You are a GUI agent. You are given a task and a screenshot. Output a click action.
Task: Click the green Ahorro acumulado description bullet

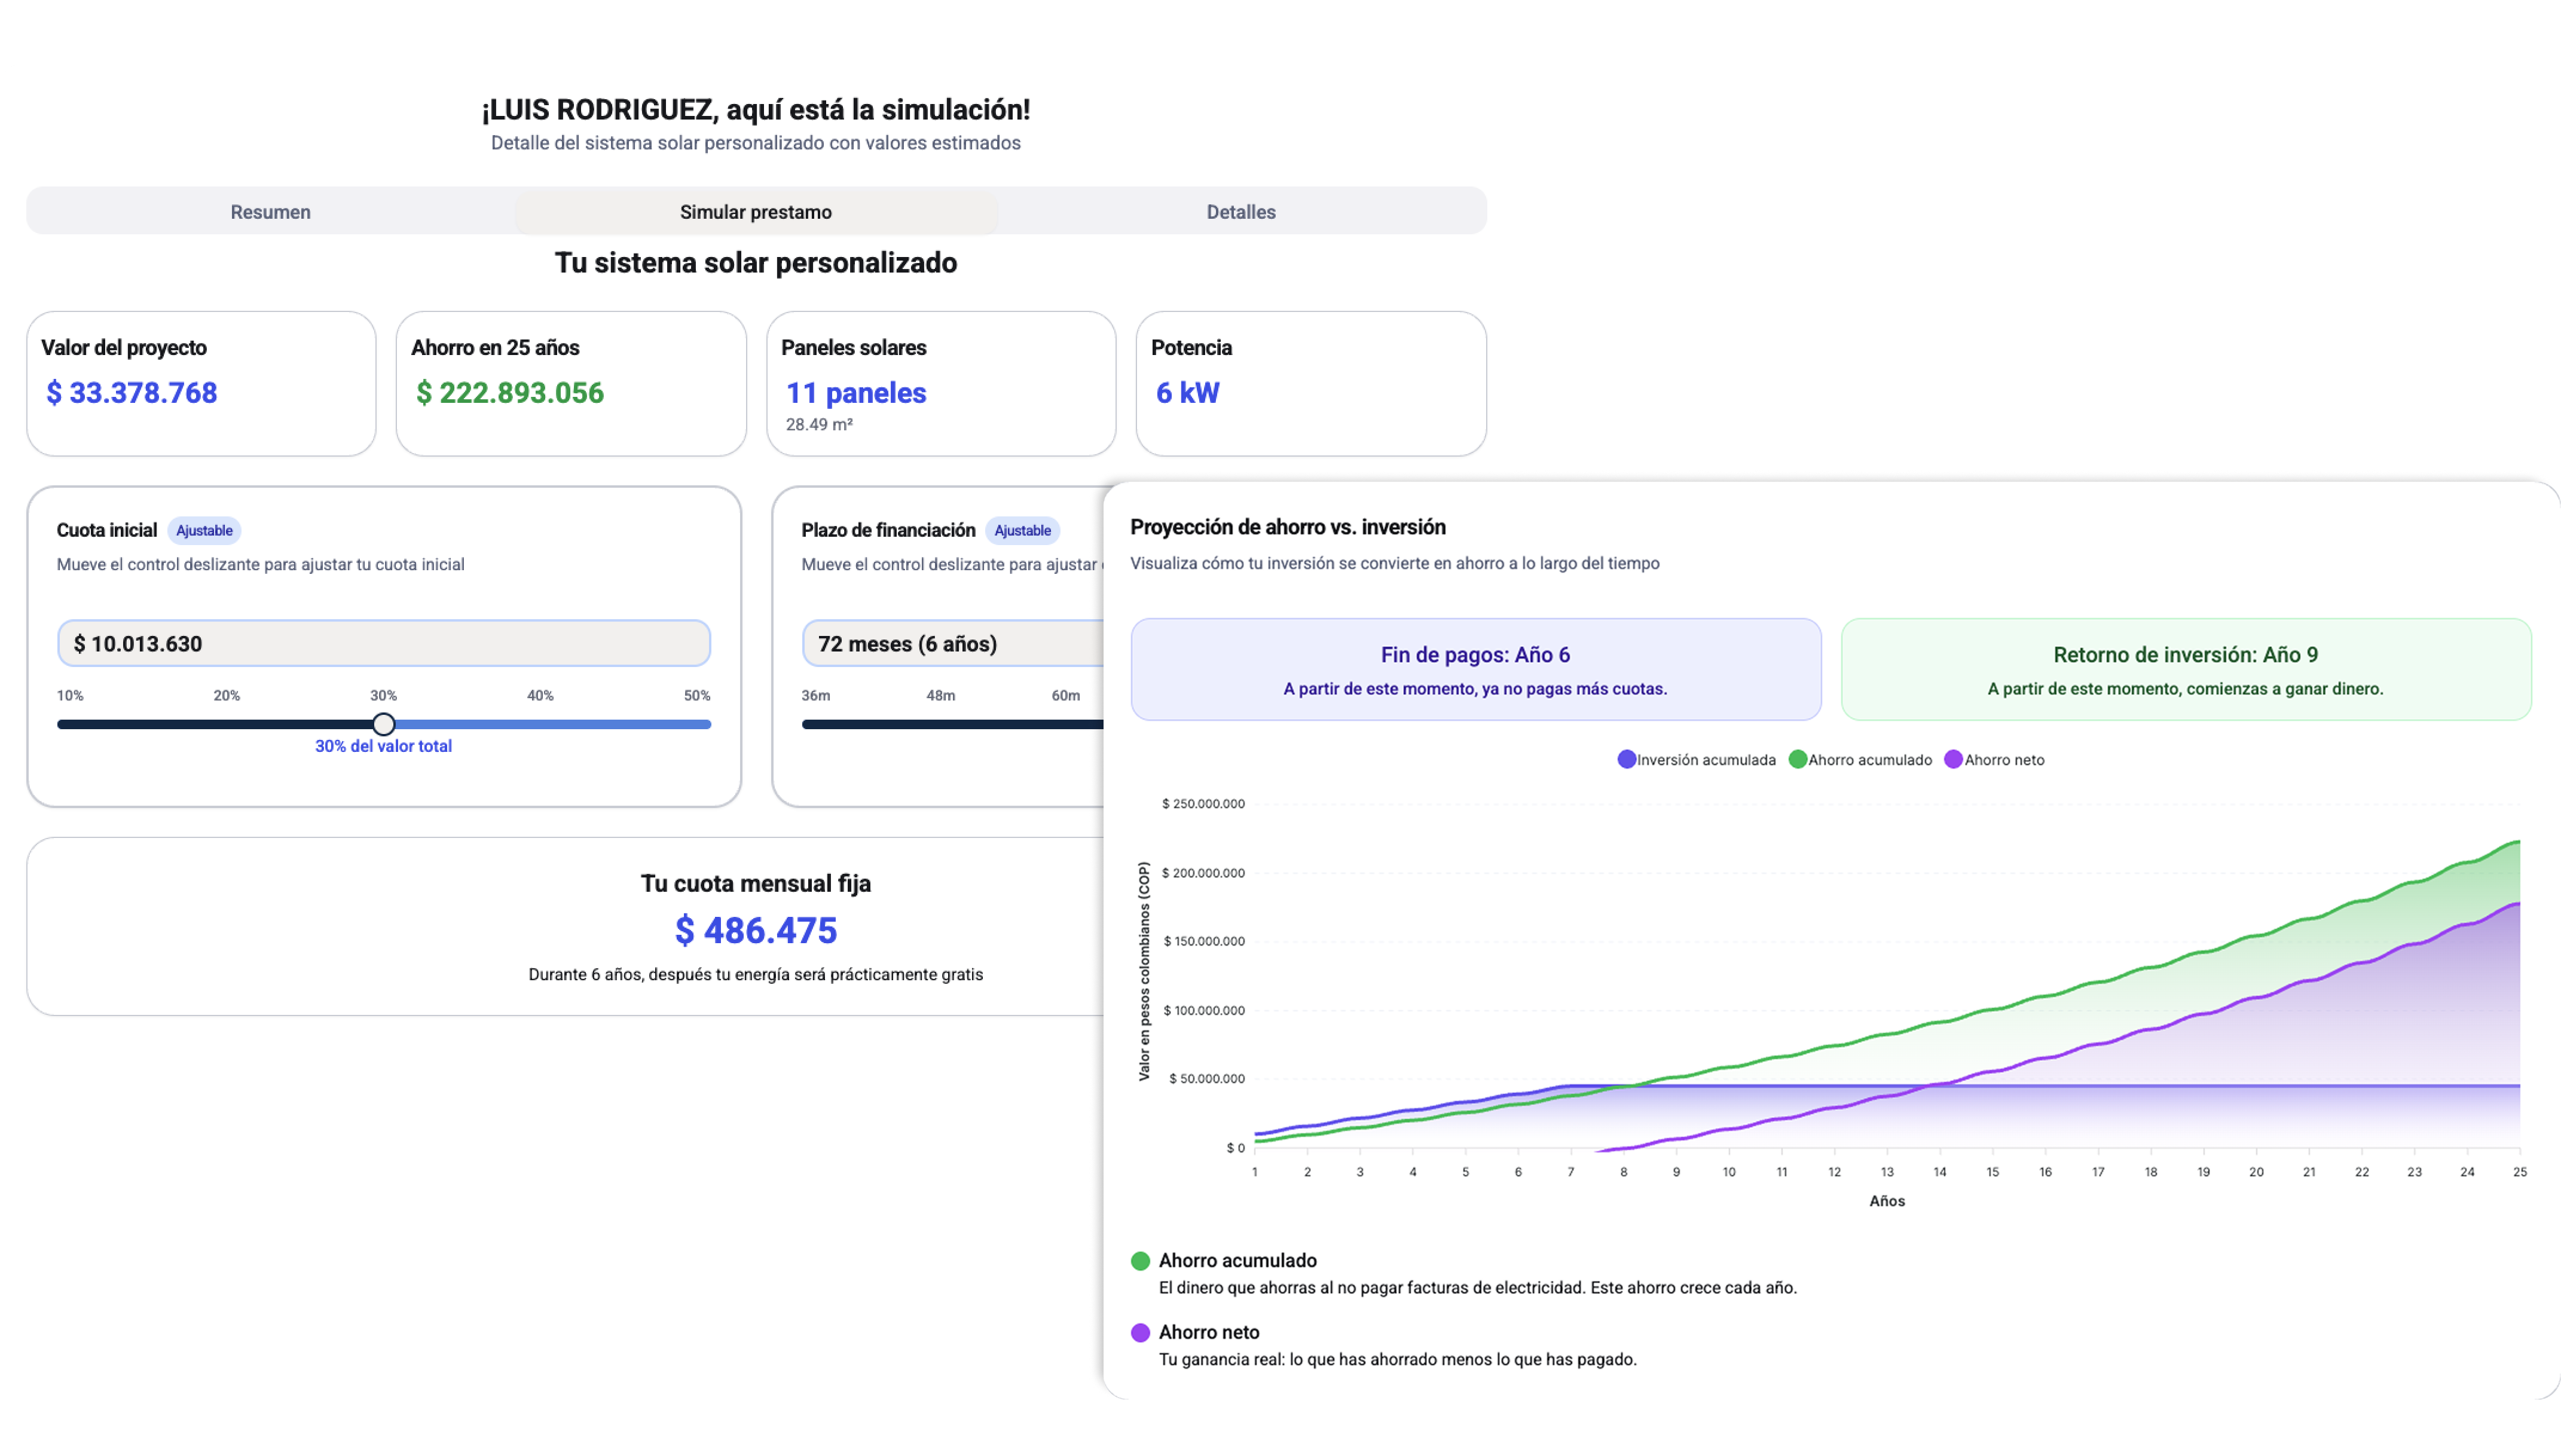tap(1140, 1261)
